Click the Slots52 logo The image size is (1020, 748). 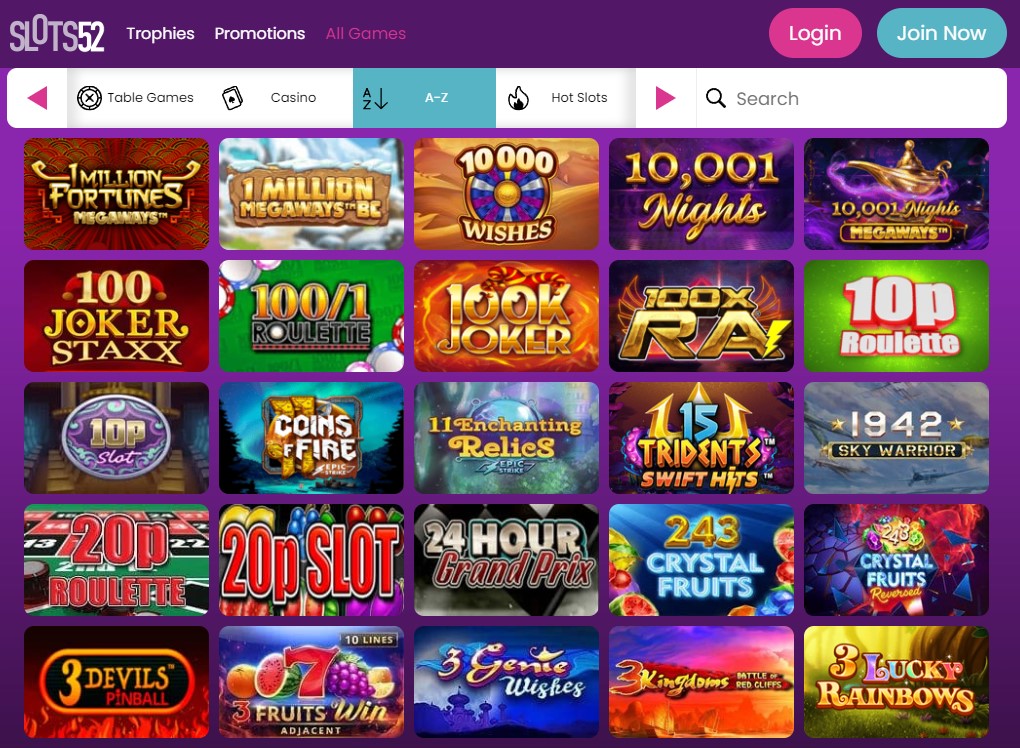(x=57, y=33)
